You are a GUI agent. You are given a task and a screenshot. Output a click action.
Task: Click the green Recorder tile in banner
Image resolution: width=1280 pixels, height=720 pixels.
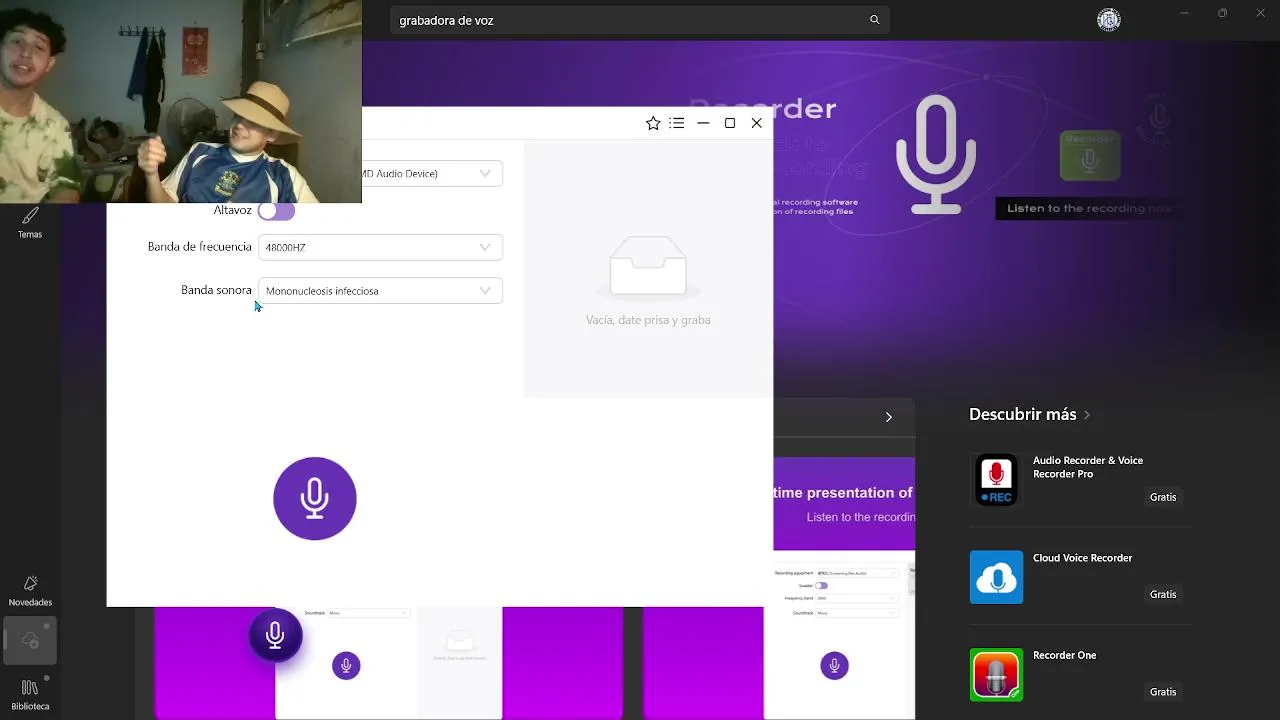[1090, 155]
